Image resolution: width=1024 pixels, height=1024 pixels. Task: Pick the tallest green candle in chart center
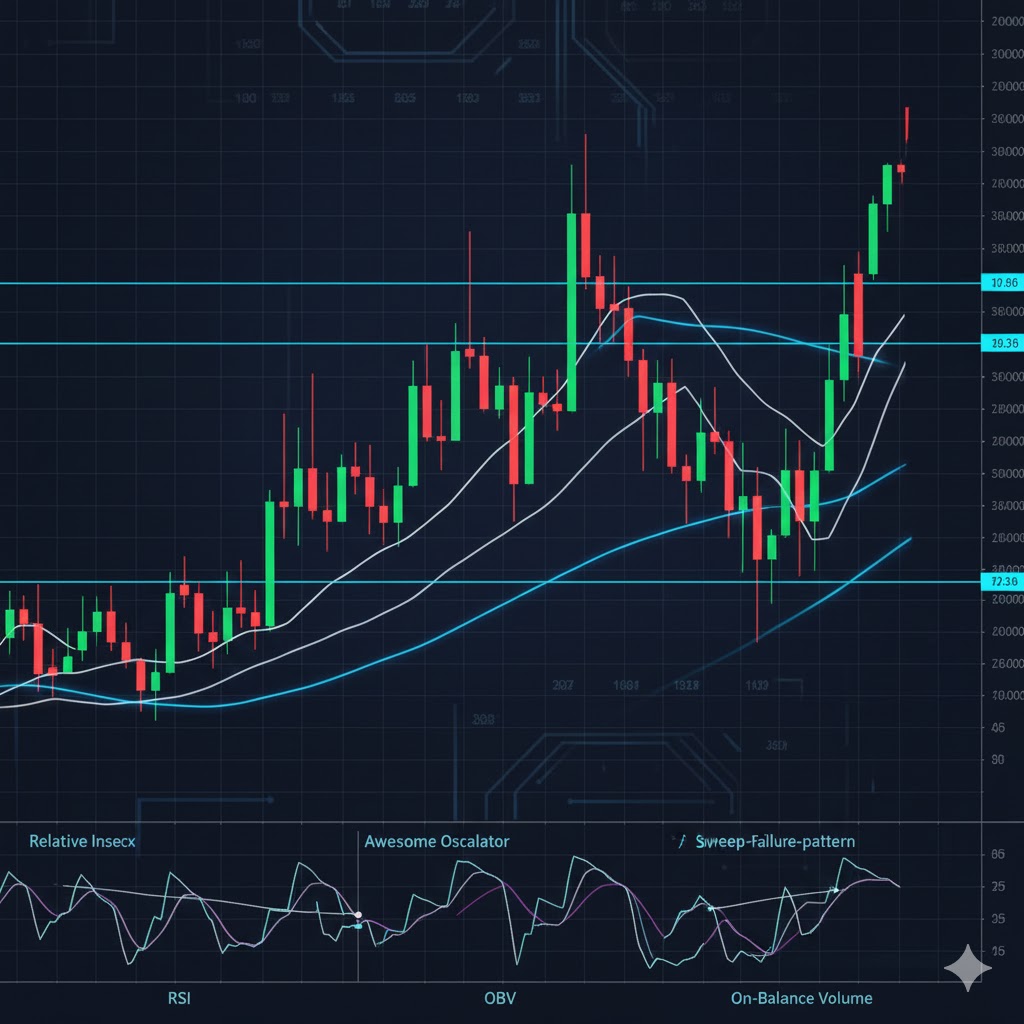[571, 310]
